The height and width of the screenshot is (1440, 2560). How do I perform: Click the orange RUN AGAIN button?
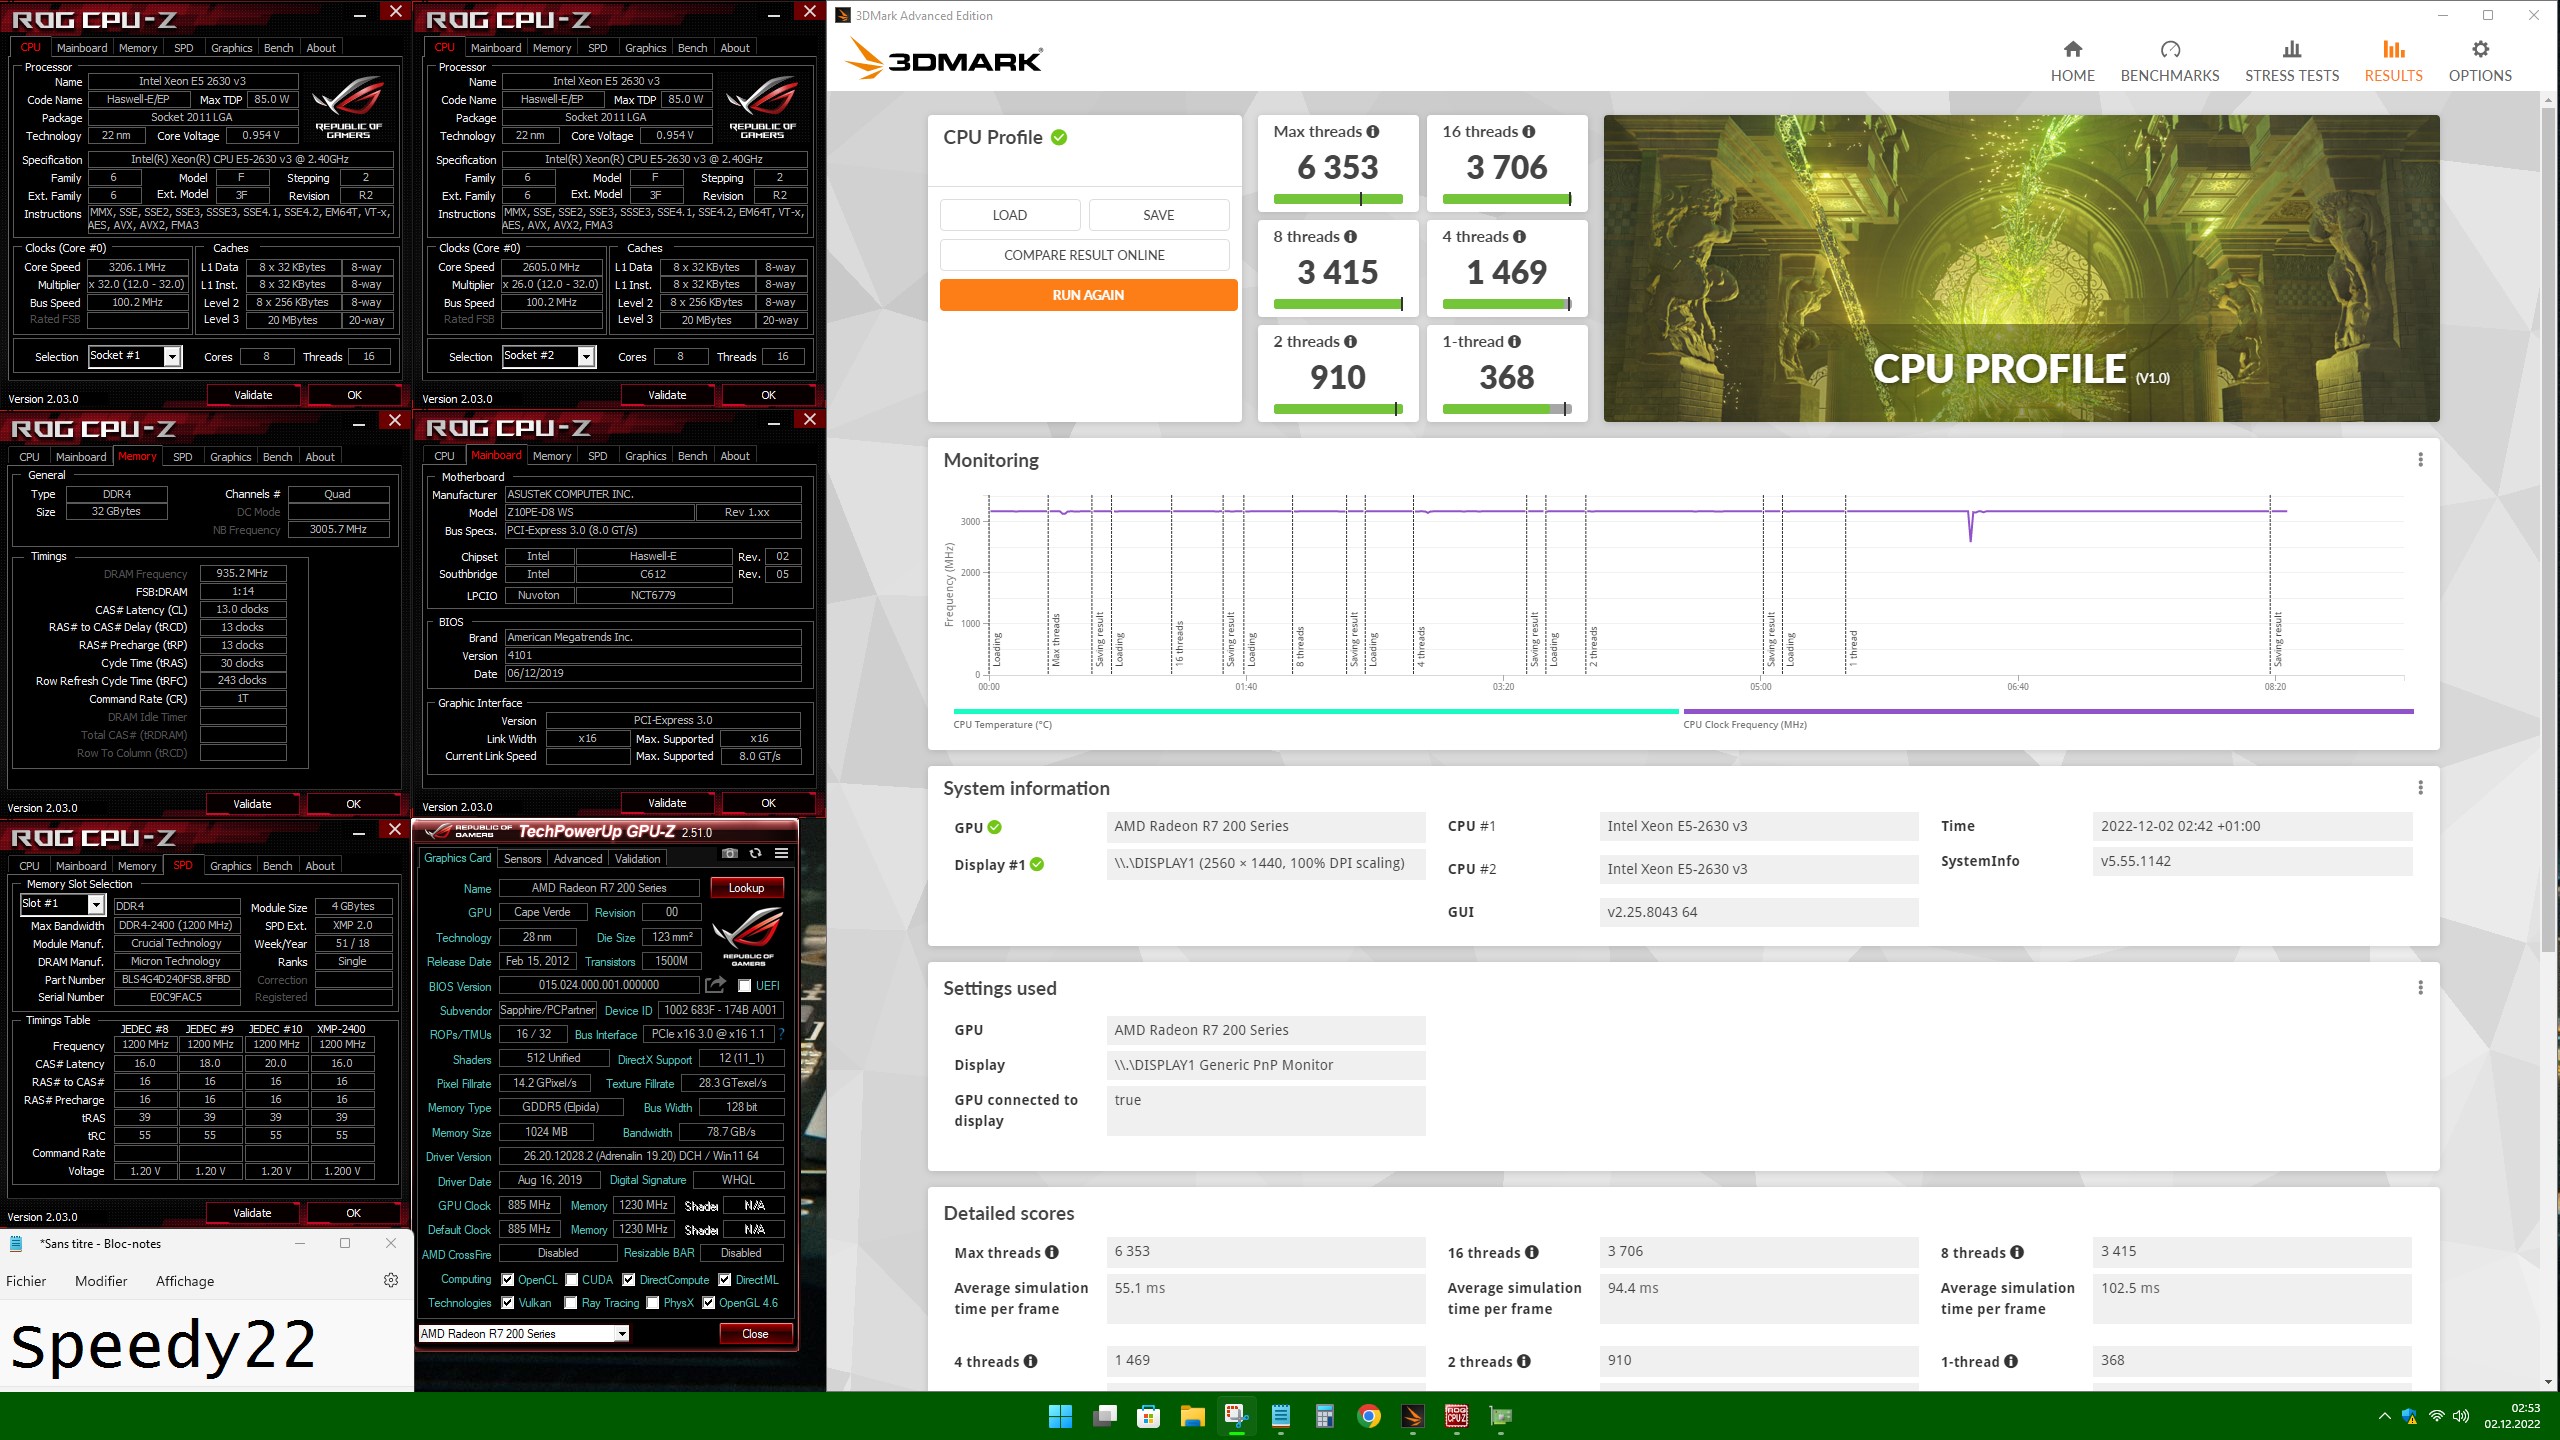point(1088,295)
